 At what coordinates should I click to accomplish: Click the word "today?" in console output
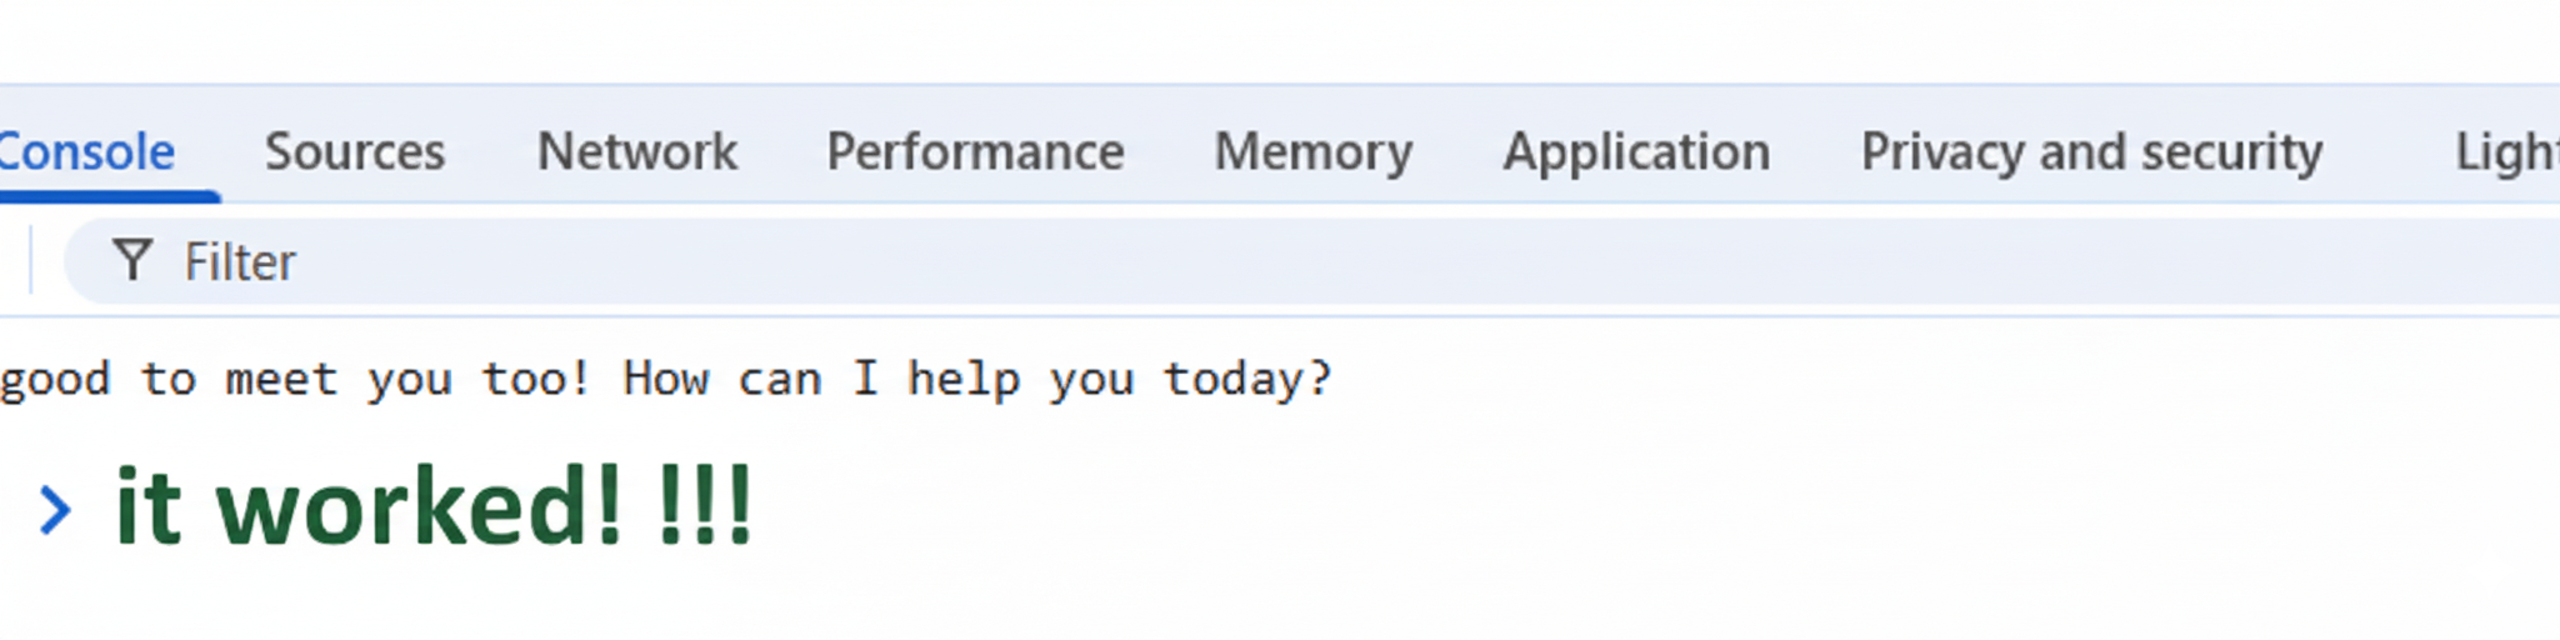(x=1246, y=380)
